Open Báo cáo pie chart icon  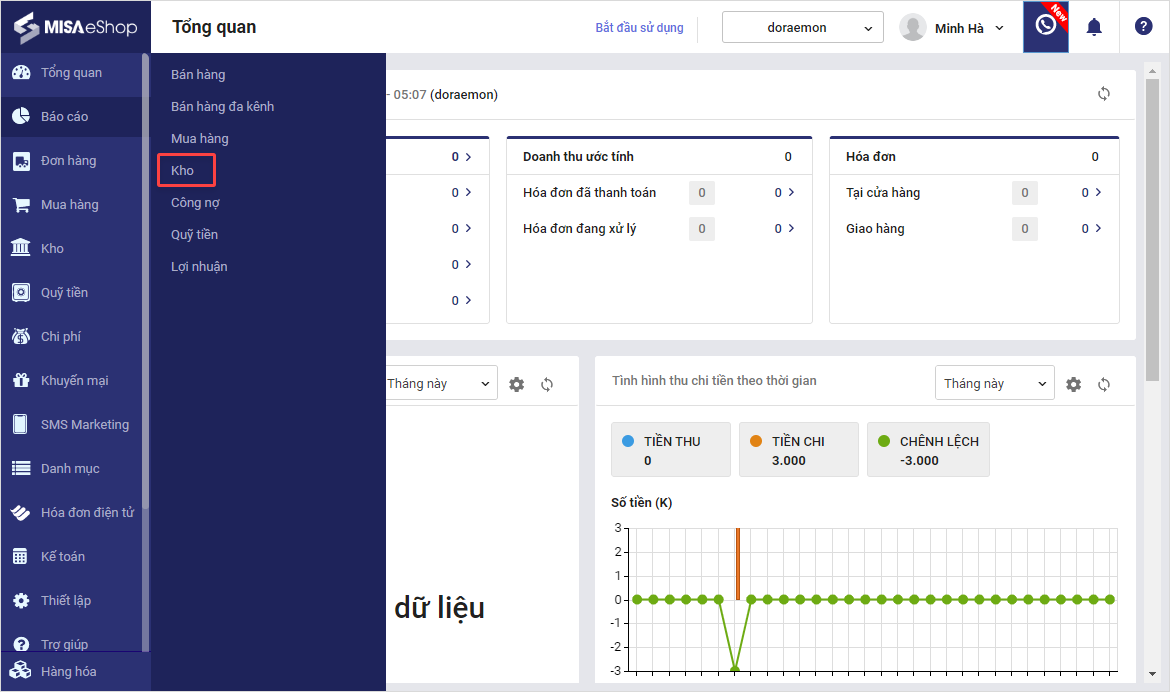pyautogui.click(x=22, y=116)
